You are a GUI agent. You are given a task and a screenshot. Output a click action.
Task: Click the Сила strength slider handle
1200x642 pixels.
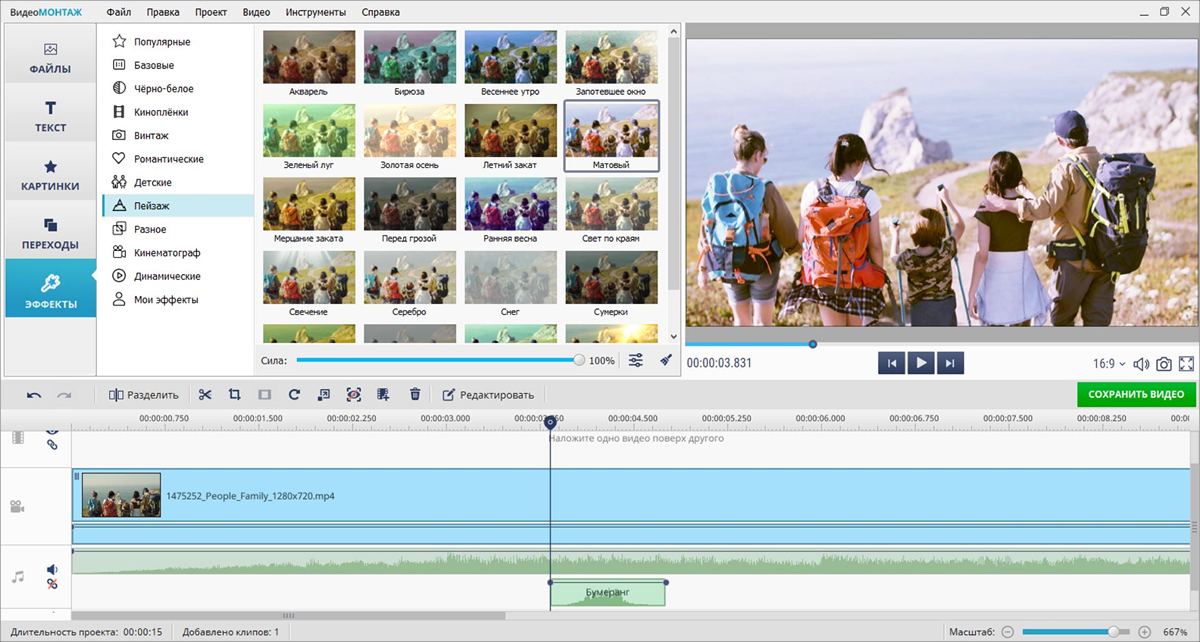click(x=580, y=360)
